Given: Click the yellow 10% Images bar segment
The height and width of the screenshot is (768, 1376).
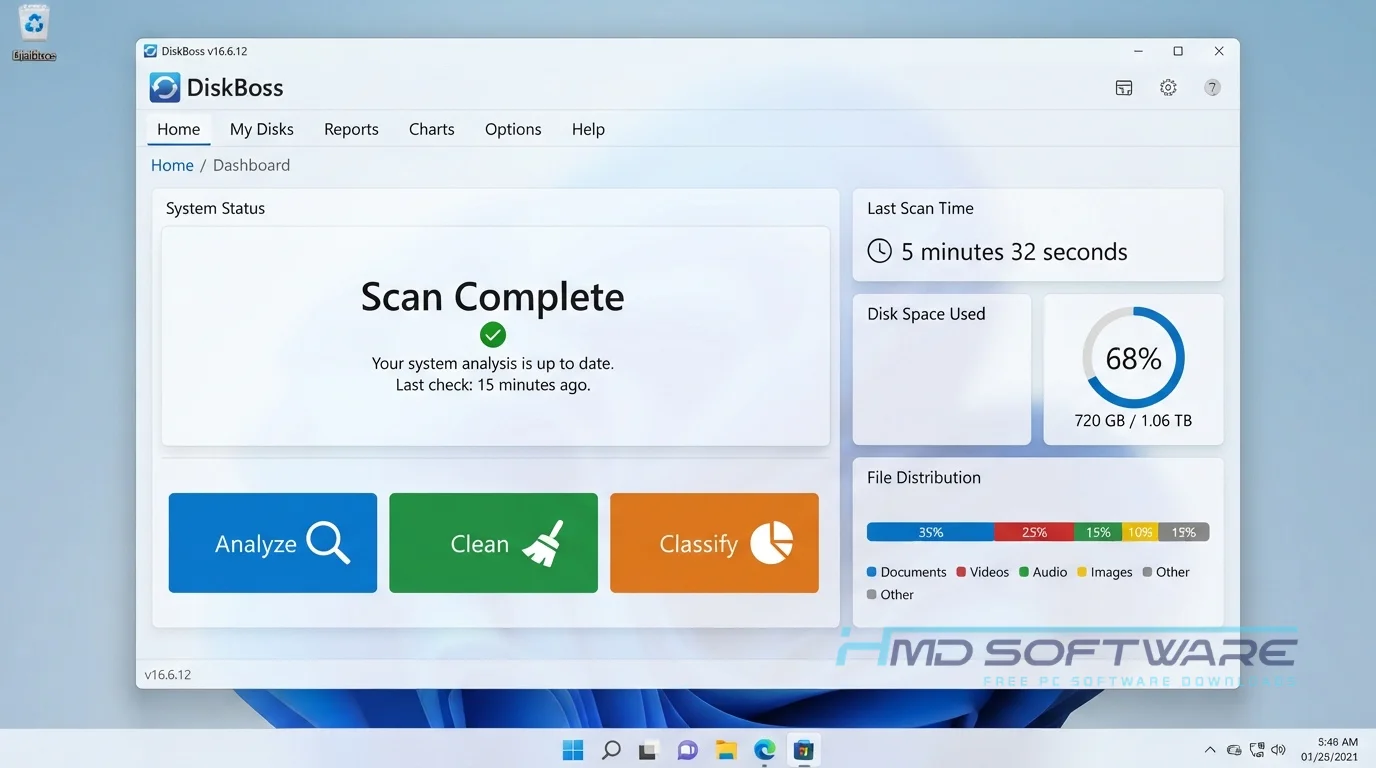Looking at the screenshot, I should pos(1141,532).
